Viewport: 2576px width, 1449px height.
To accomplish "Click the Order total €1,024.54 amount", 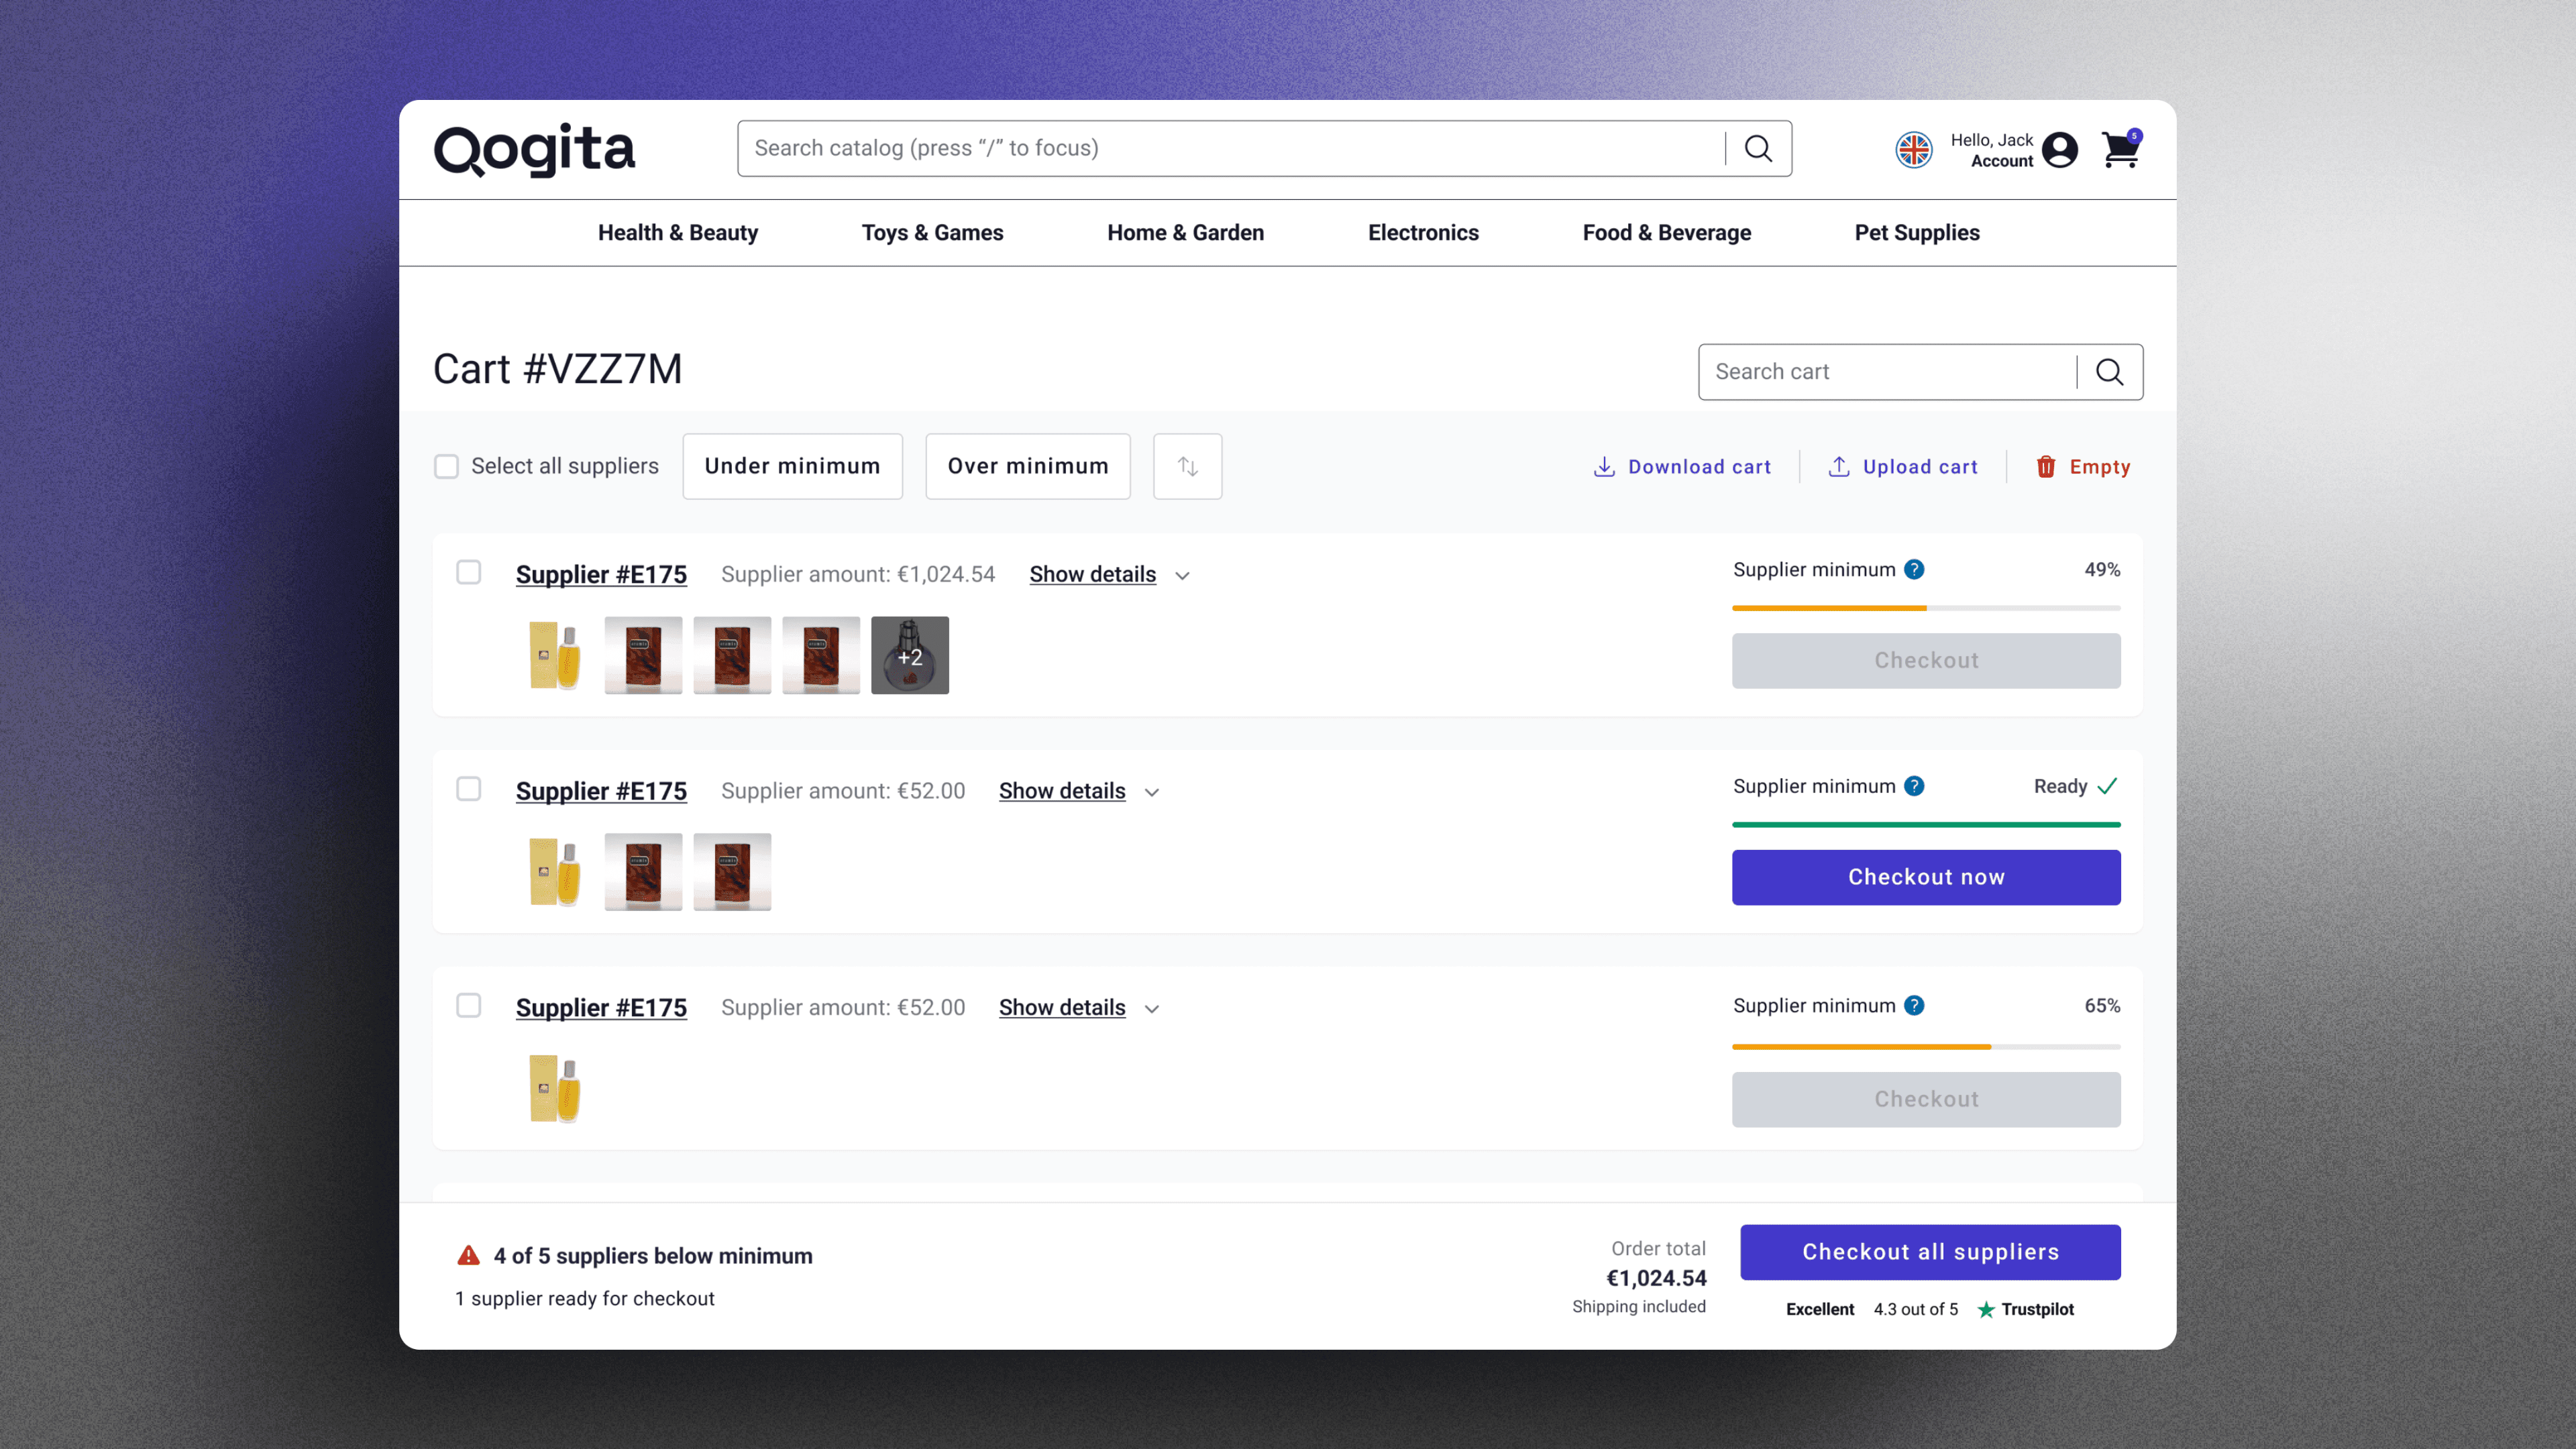I will pos(1656,1278).
